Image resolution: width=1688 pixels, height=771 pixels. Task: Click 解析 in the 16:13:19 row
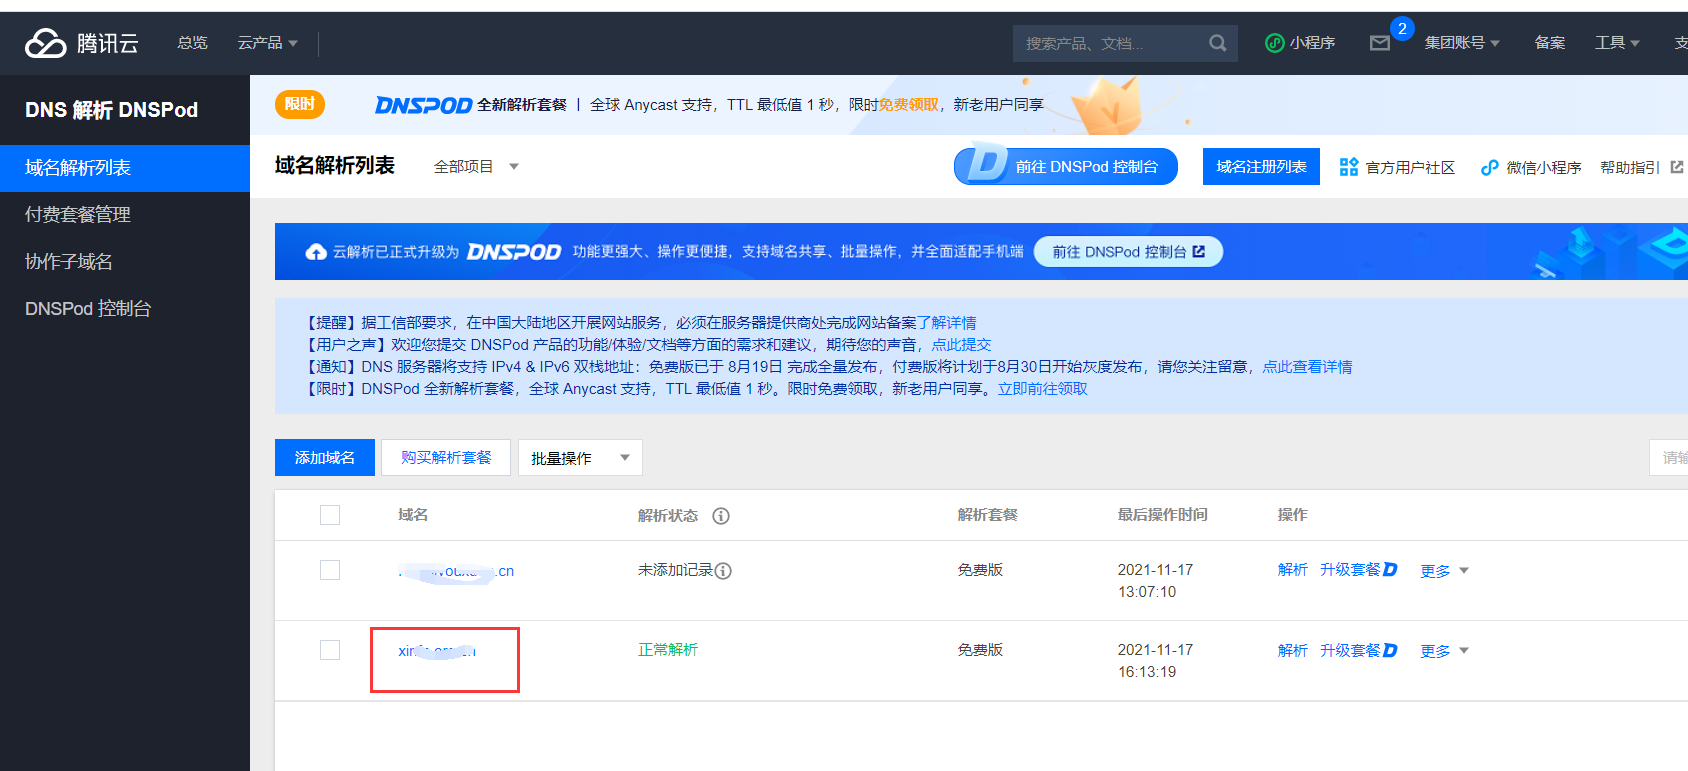pos(1293,650)
